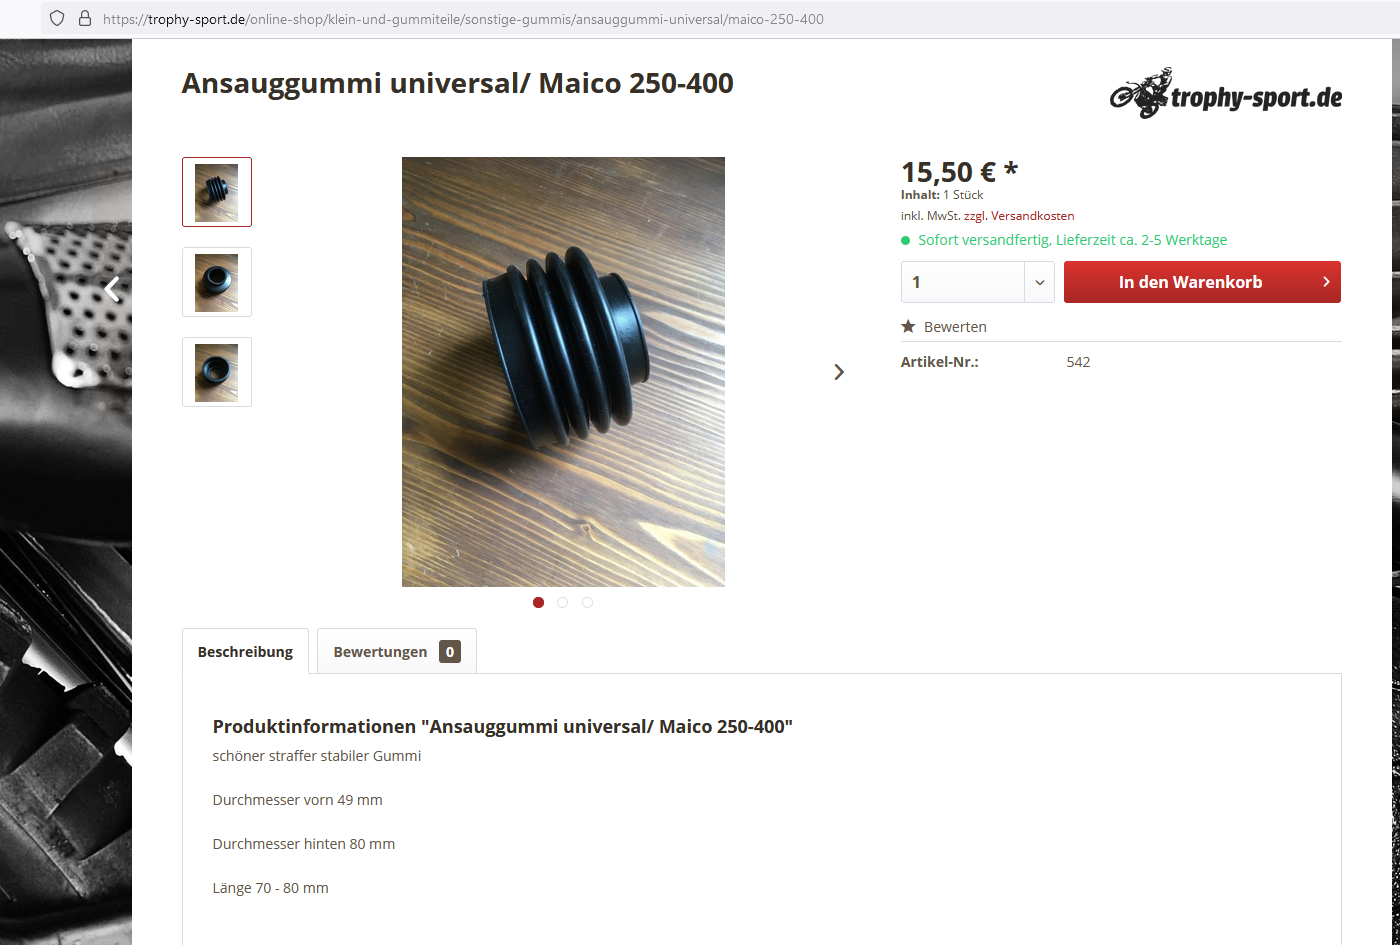The width and height of the screenshot is (1400, 945).
Task: Select the third carousel dot
Action: pos(587,602)
